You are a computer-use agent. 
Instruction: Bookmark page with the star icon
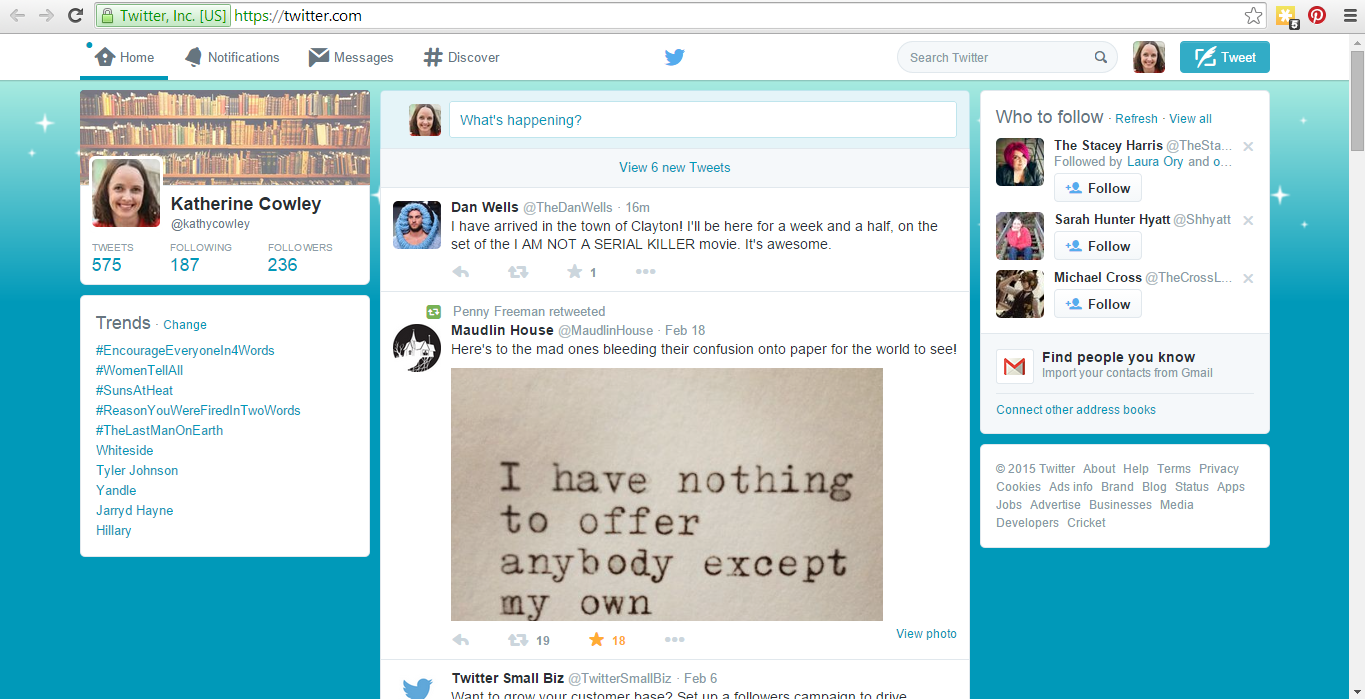(x=1253, y=15)
